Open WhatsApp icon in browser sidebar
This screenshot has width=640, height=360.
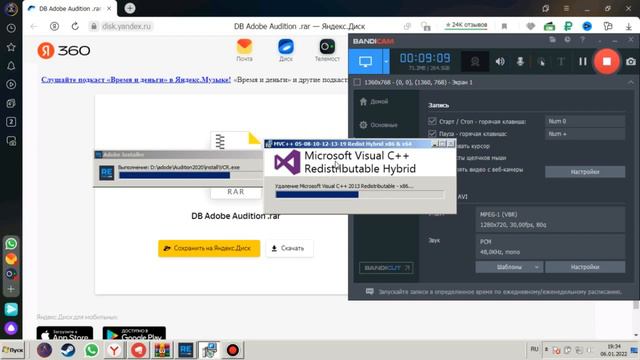click(x=11, y=244)
